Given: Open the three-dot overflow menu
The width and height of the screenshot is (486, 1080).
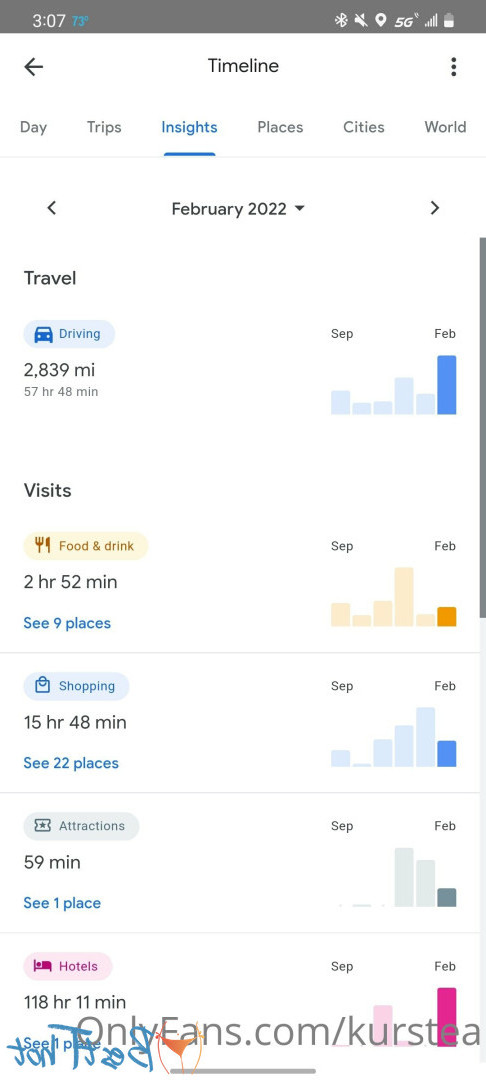Looking at the screenshot, I should click(x=453, y=67).
